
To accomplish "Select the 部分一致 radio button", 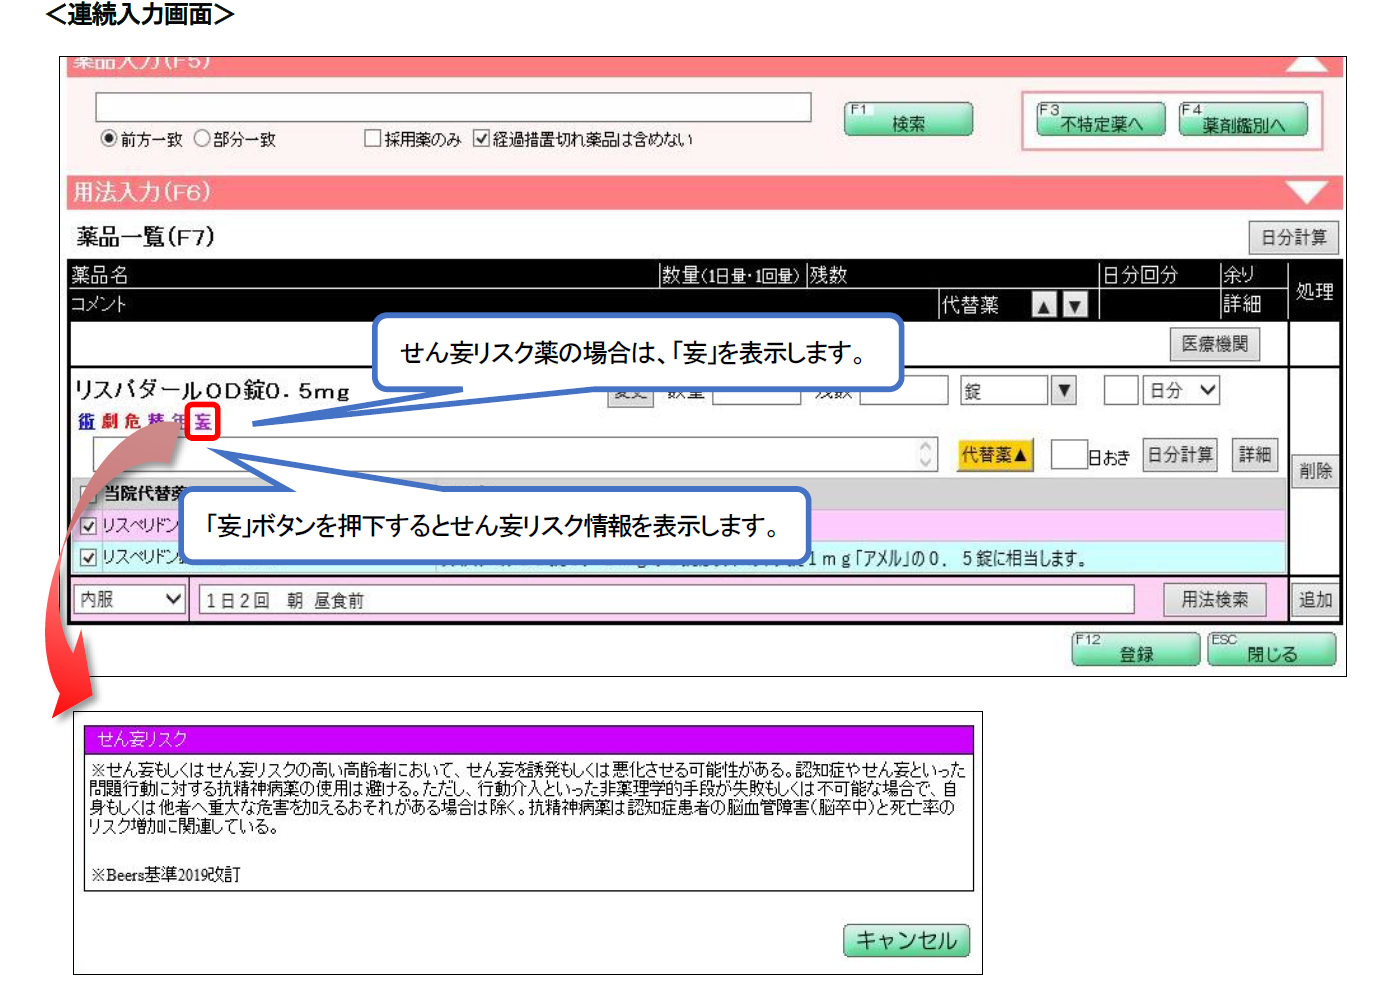I will click(202, 139).
